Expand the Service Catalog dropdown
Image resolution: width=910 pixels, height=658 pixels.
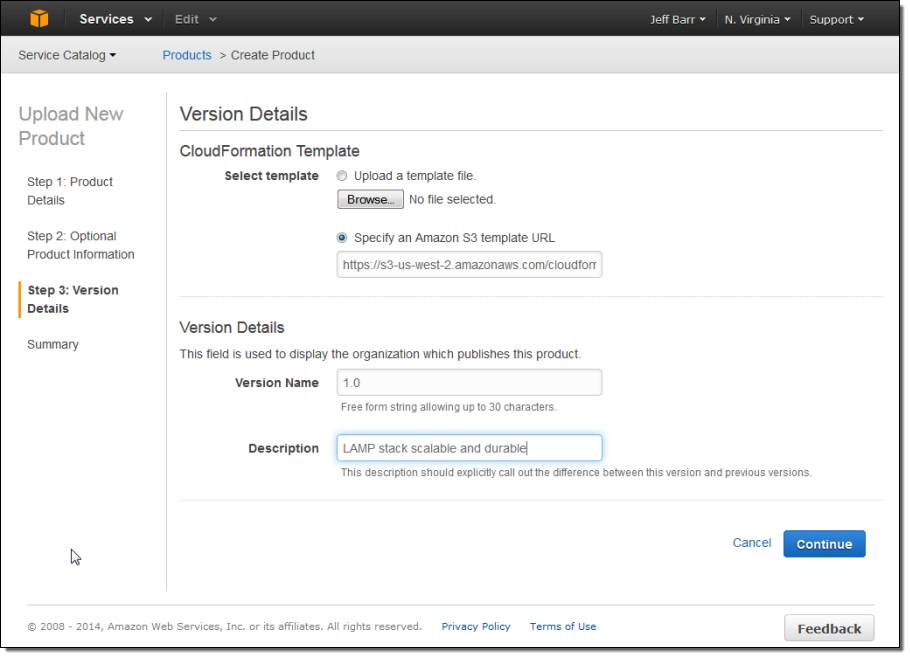(x=67, y=55)
